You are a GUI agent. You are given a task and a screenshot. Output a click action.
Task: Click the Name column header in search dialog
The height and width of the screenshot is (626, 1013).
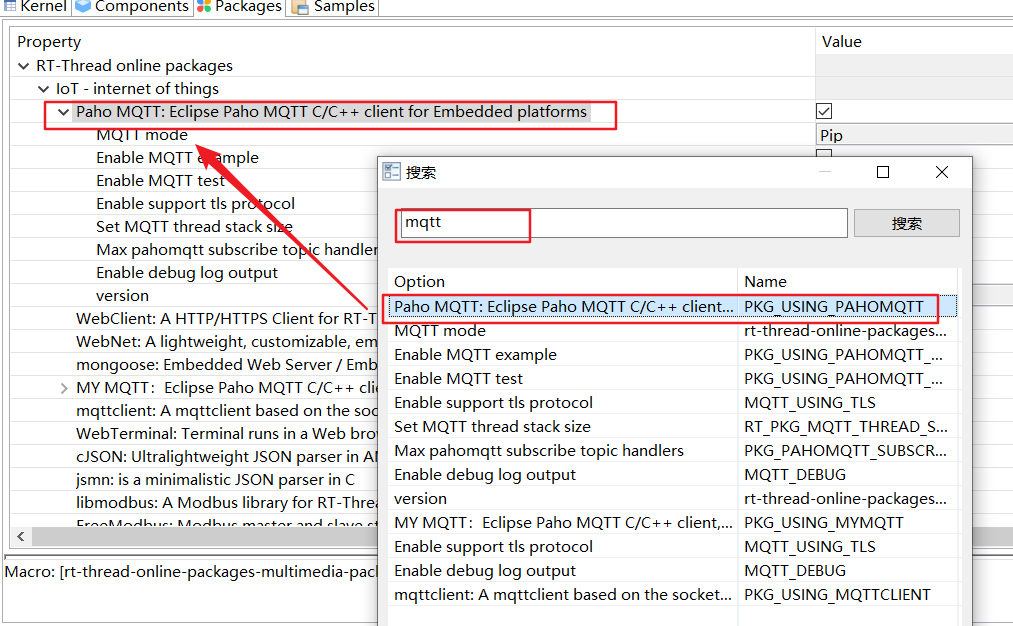766,282
